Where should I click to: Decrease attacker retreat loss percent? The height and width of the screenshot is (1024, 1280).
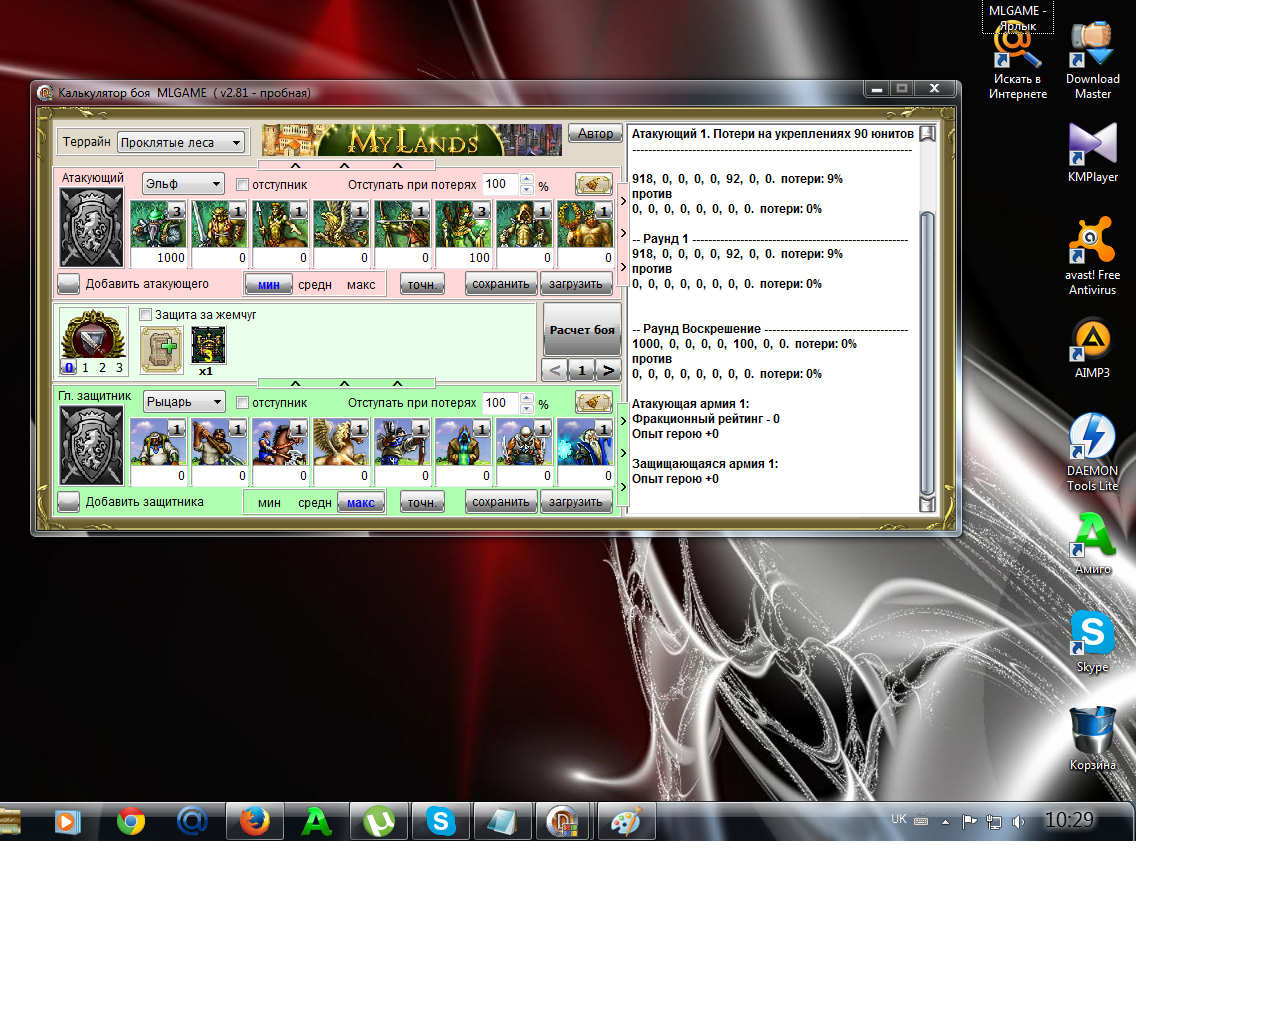(527, 189)
